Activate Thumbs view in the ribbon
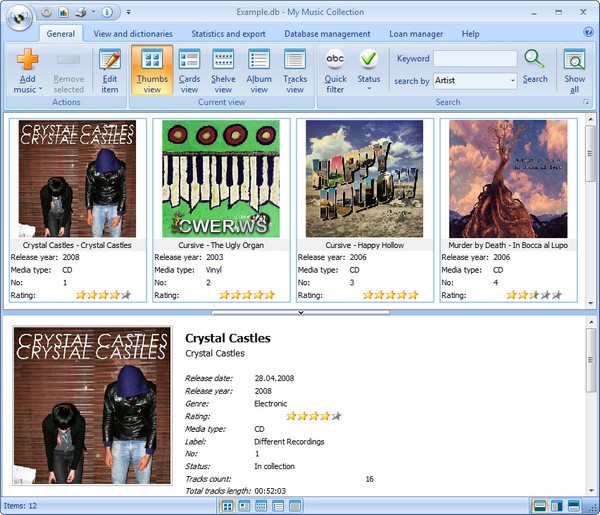 point(152,70)
